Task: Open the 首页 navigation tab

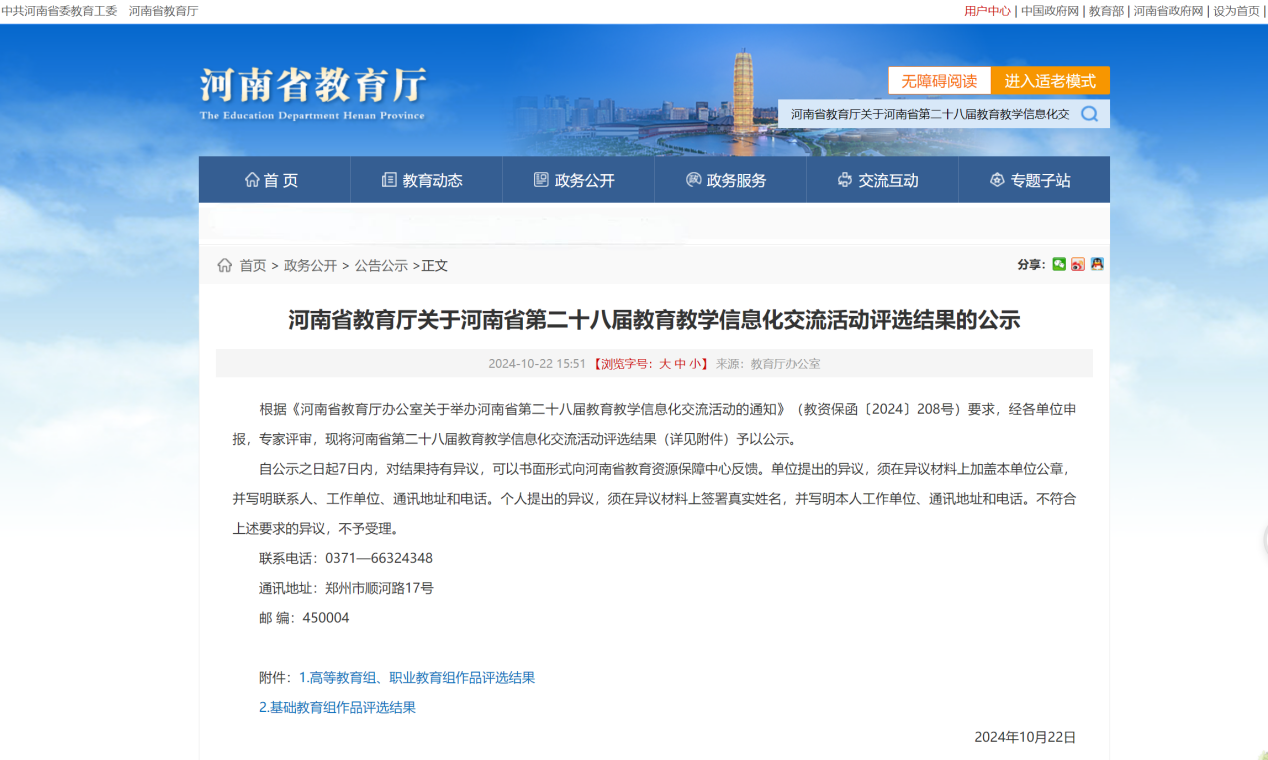Action: point(273,180)
